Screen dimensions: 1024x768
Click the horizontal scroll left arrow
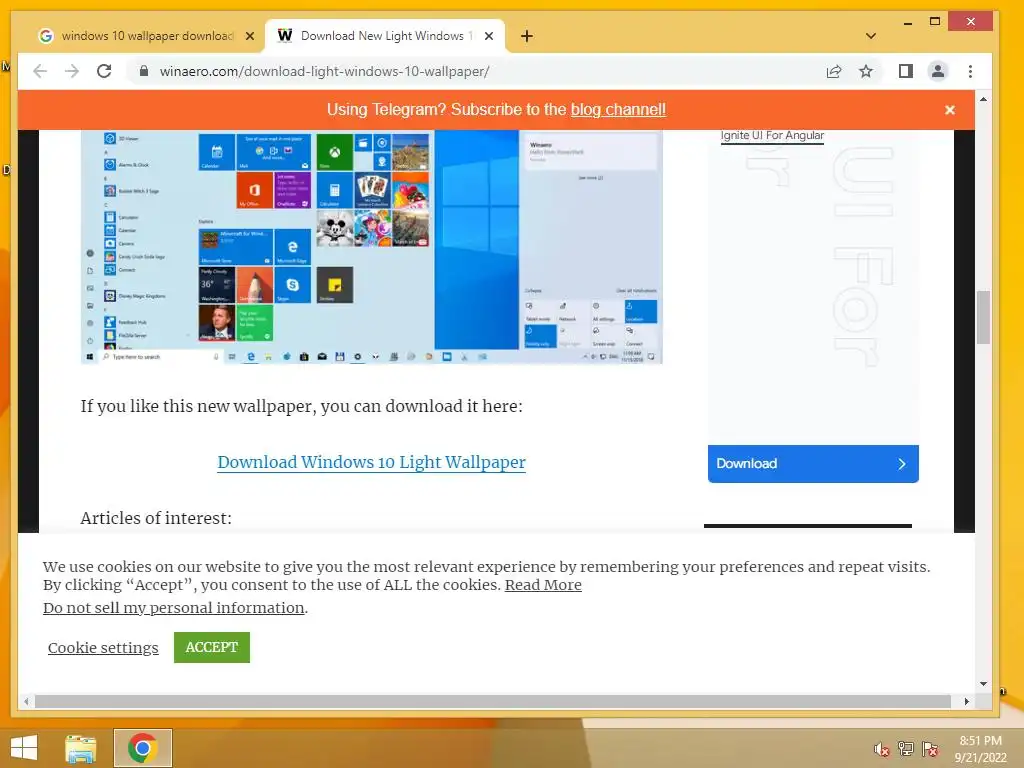click(x=26, y=701)
